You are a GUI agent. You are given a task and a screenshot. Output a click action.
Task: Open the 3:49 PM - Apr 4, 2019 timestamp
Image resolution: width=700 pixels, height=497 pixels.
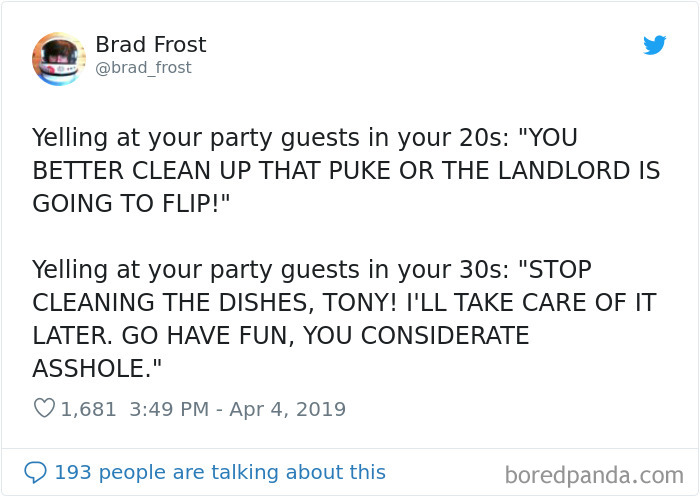[238, 409]
